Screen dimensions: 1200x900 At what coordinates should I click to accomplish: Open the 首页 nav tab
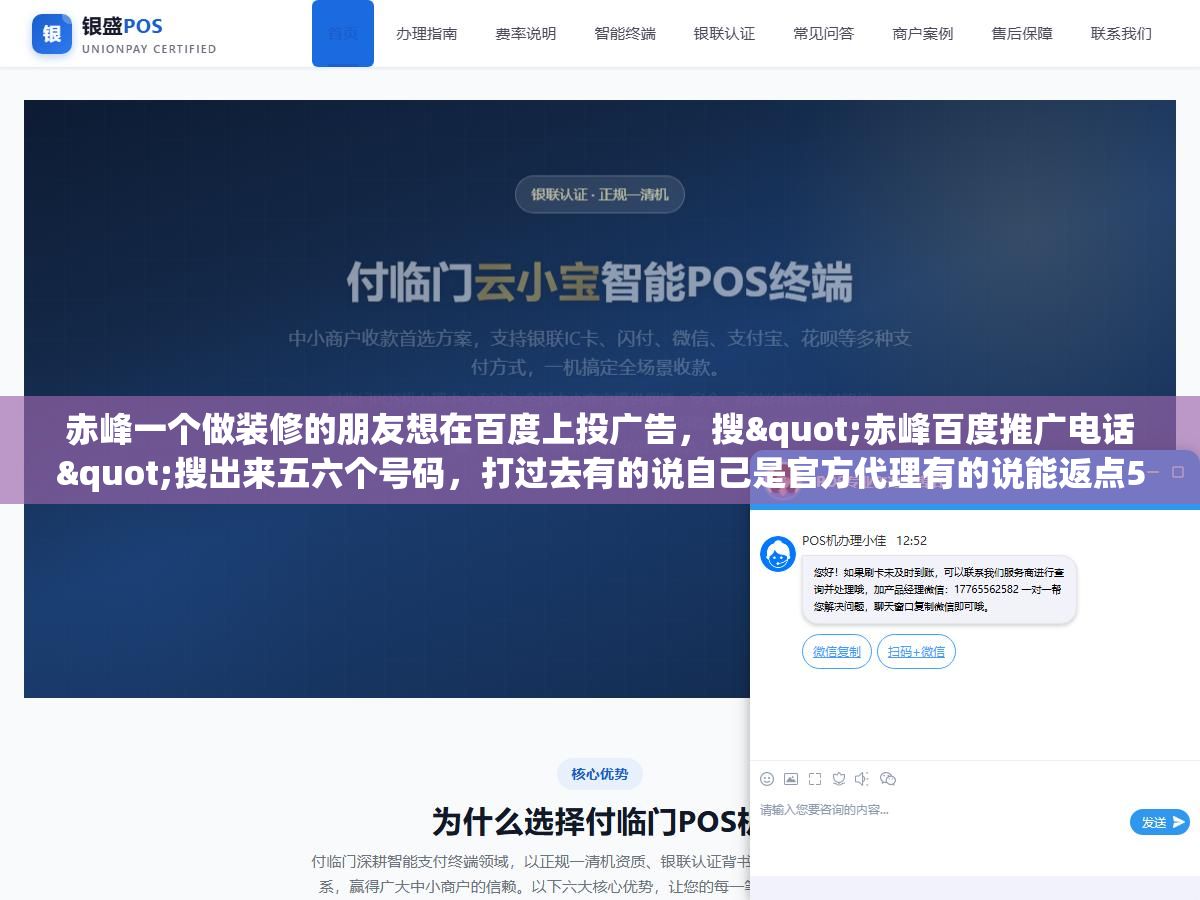click(x=343, y=33)
